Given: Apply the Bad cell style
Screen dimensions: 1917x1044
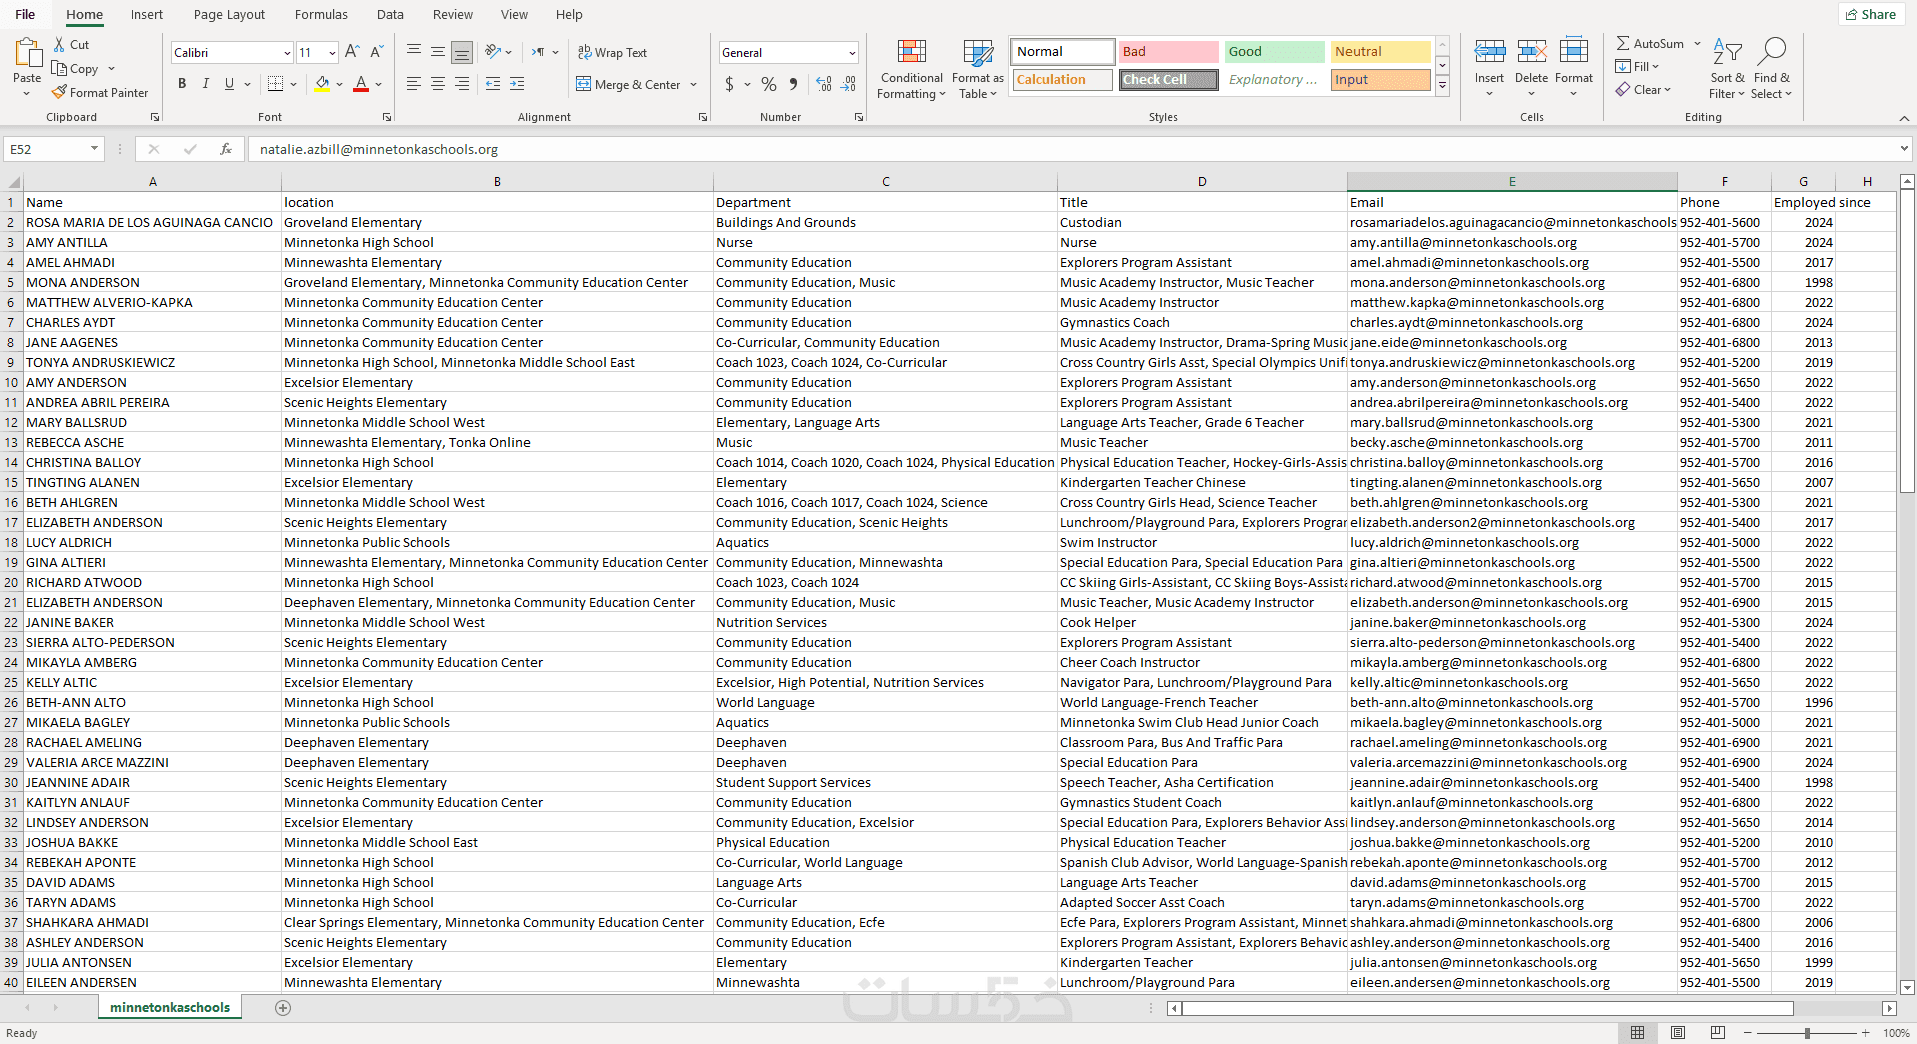Looking at the screenshot, I should [x=1168, y=52].
